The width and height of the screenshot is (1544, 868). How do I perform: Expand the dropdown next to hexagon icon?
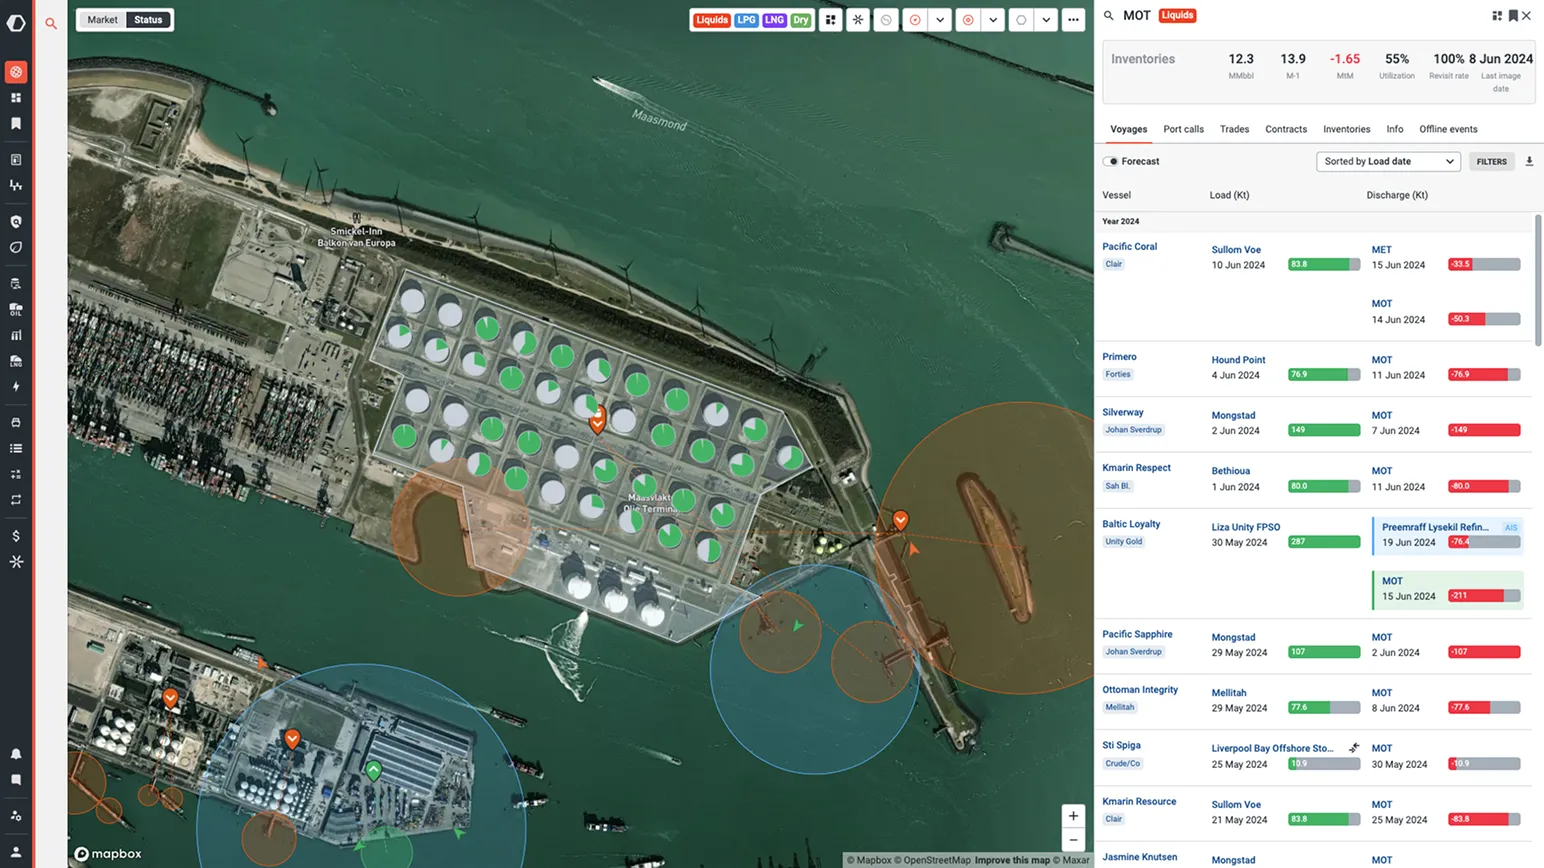[x=1046, y=20]
